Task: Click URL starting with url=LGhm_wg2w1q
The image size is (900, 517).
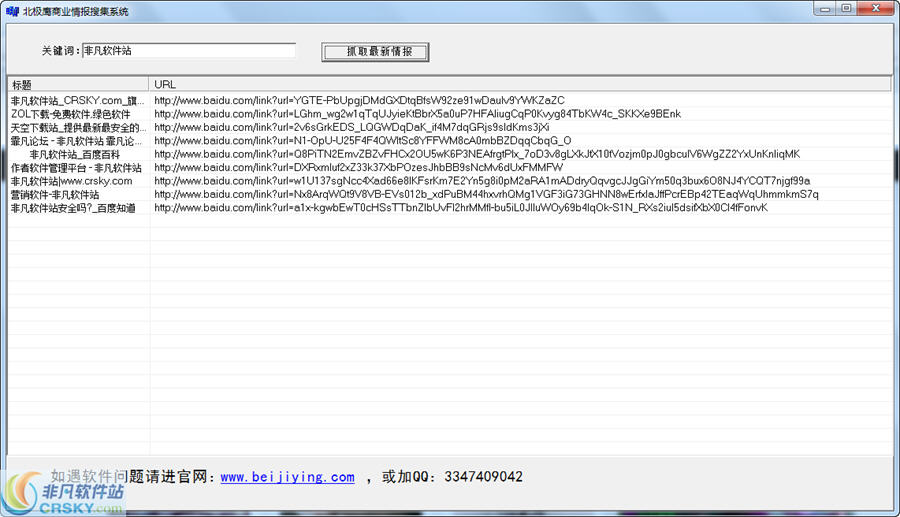Action: [x=417, y=114]
